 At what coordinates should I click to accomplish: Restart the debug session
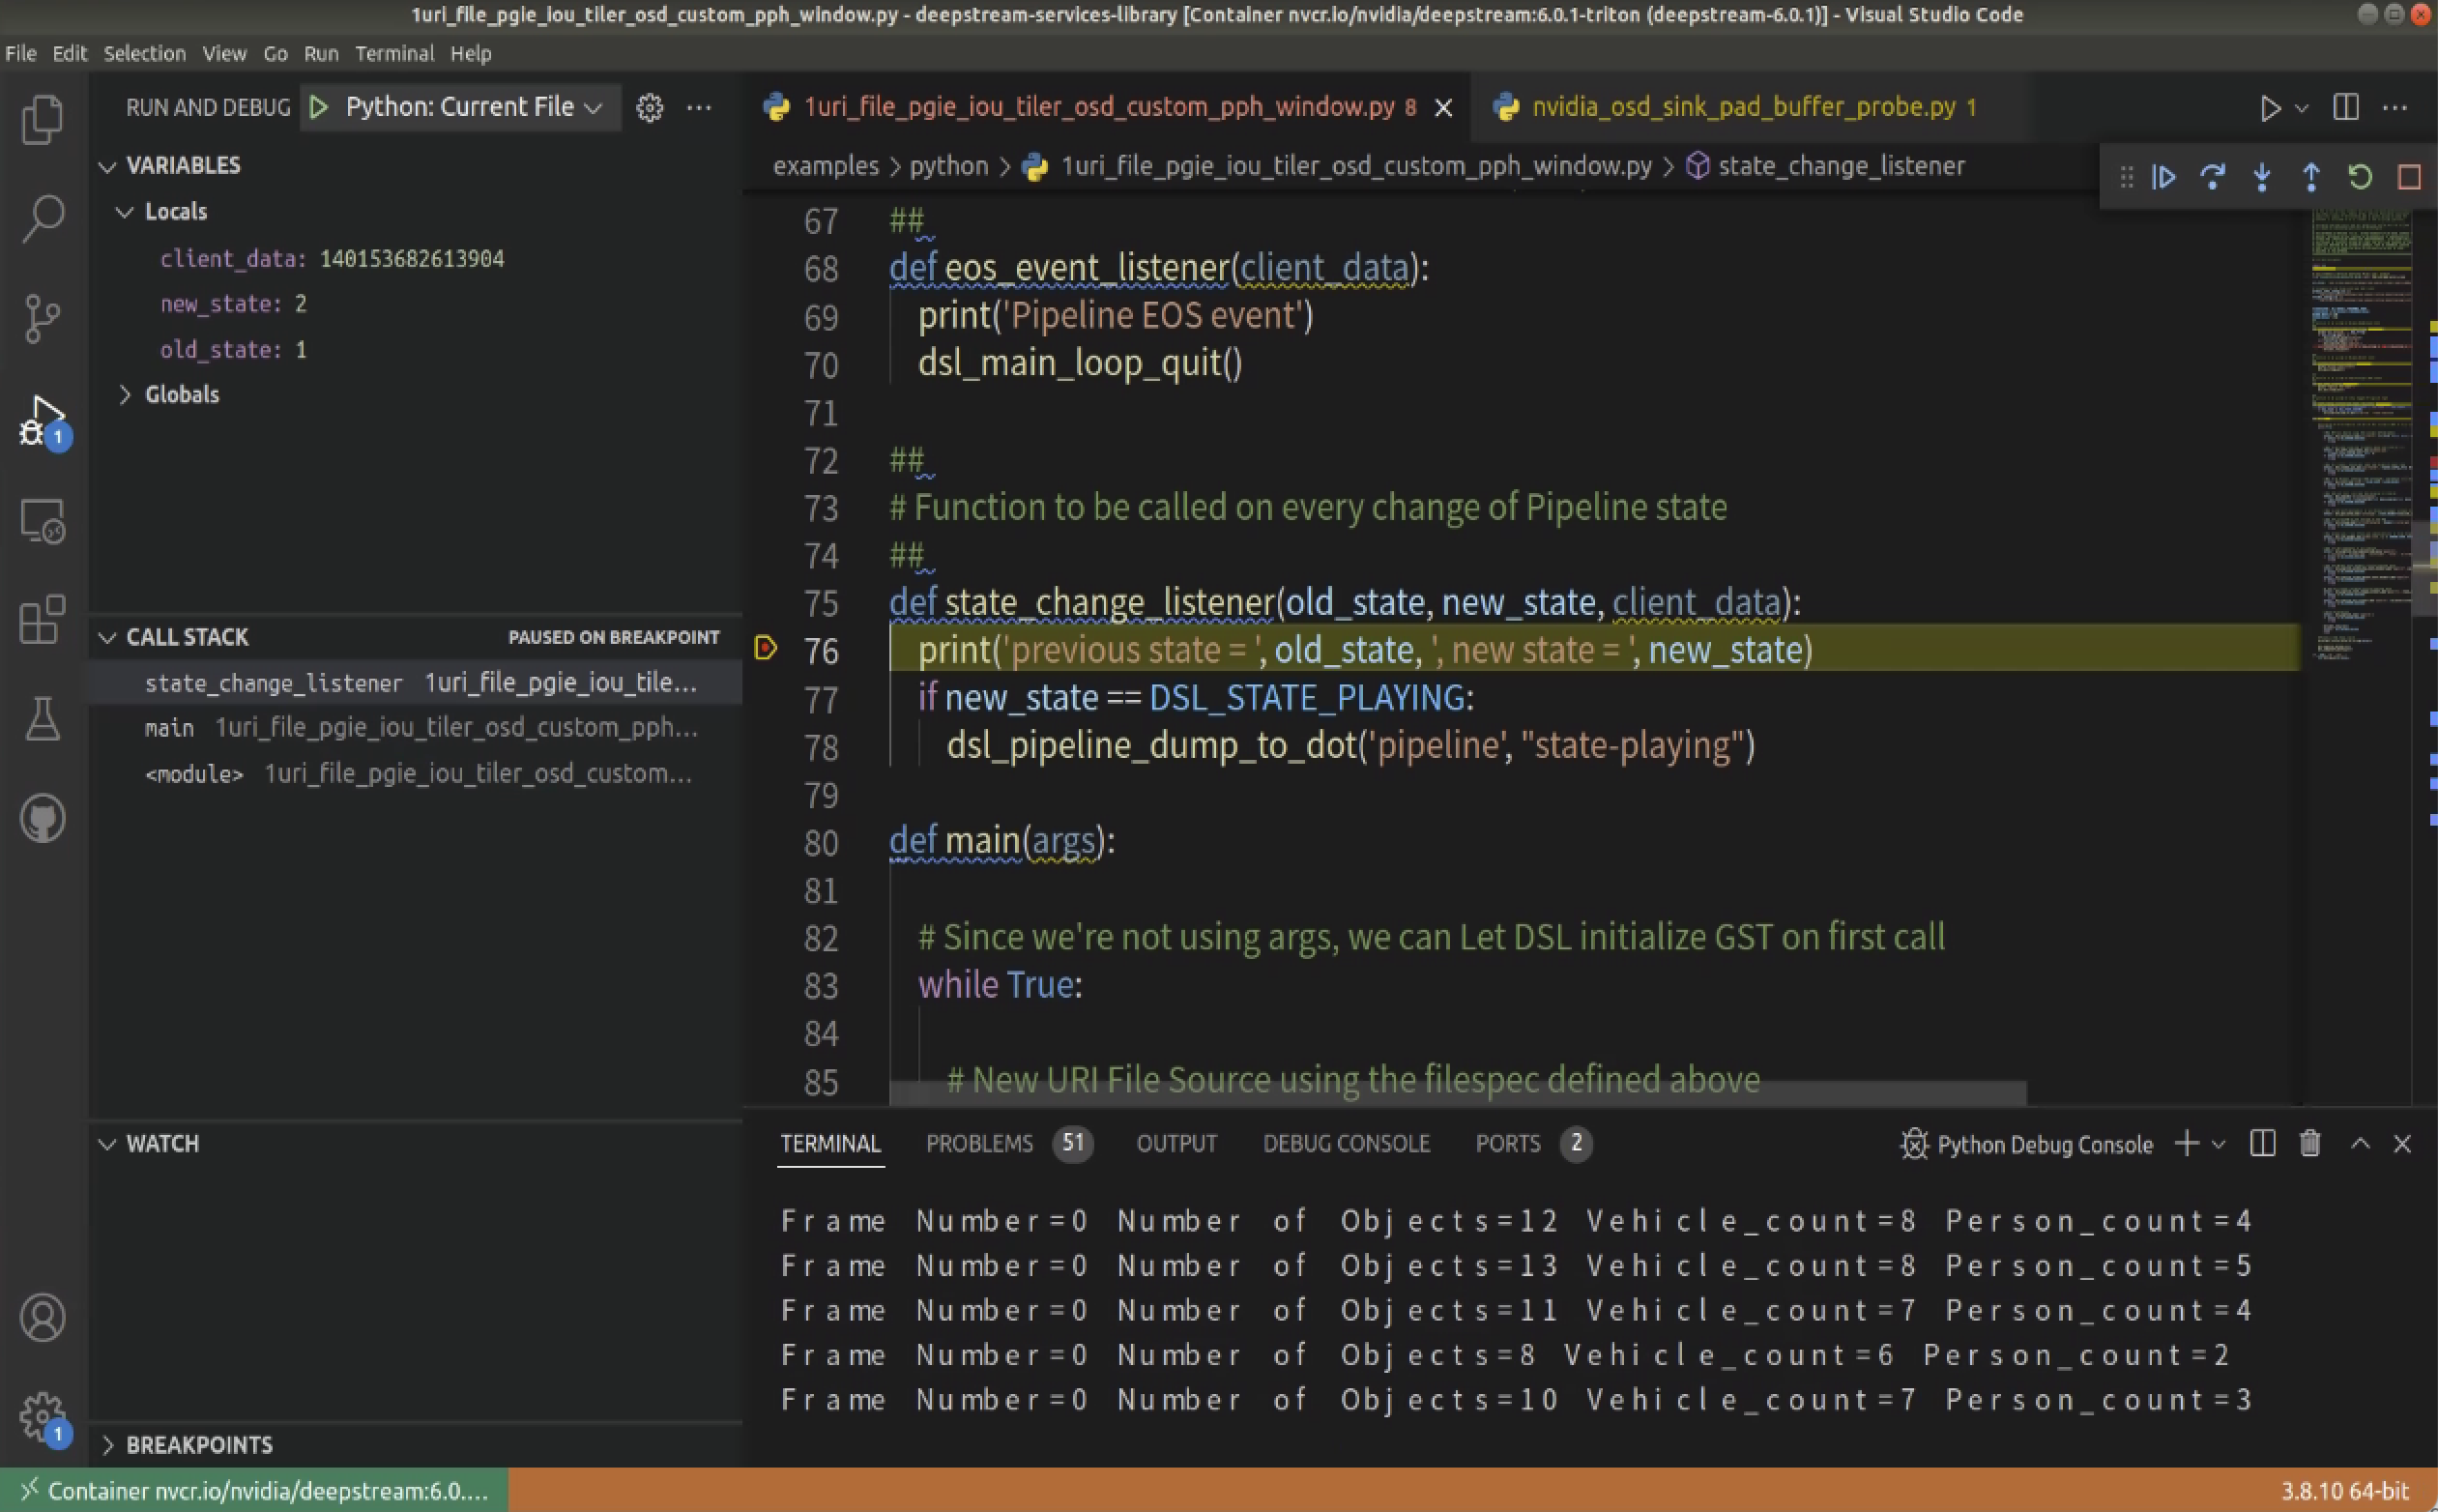(x=2358, y=177)
